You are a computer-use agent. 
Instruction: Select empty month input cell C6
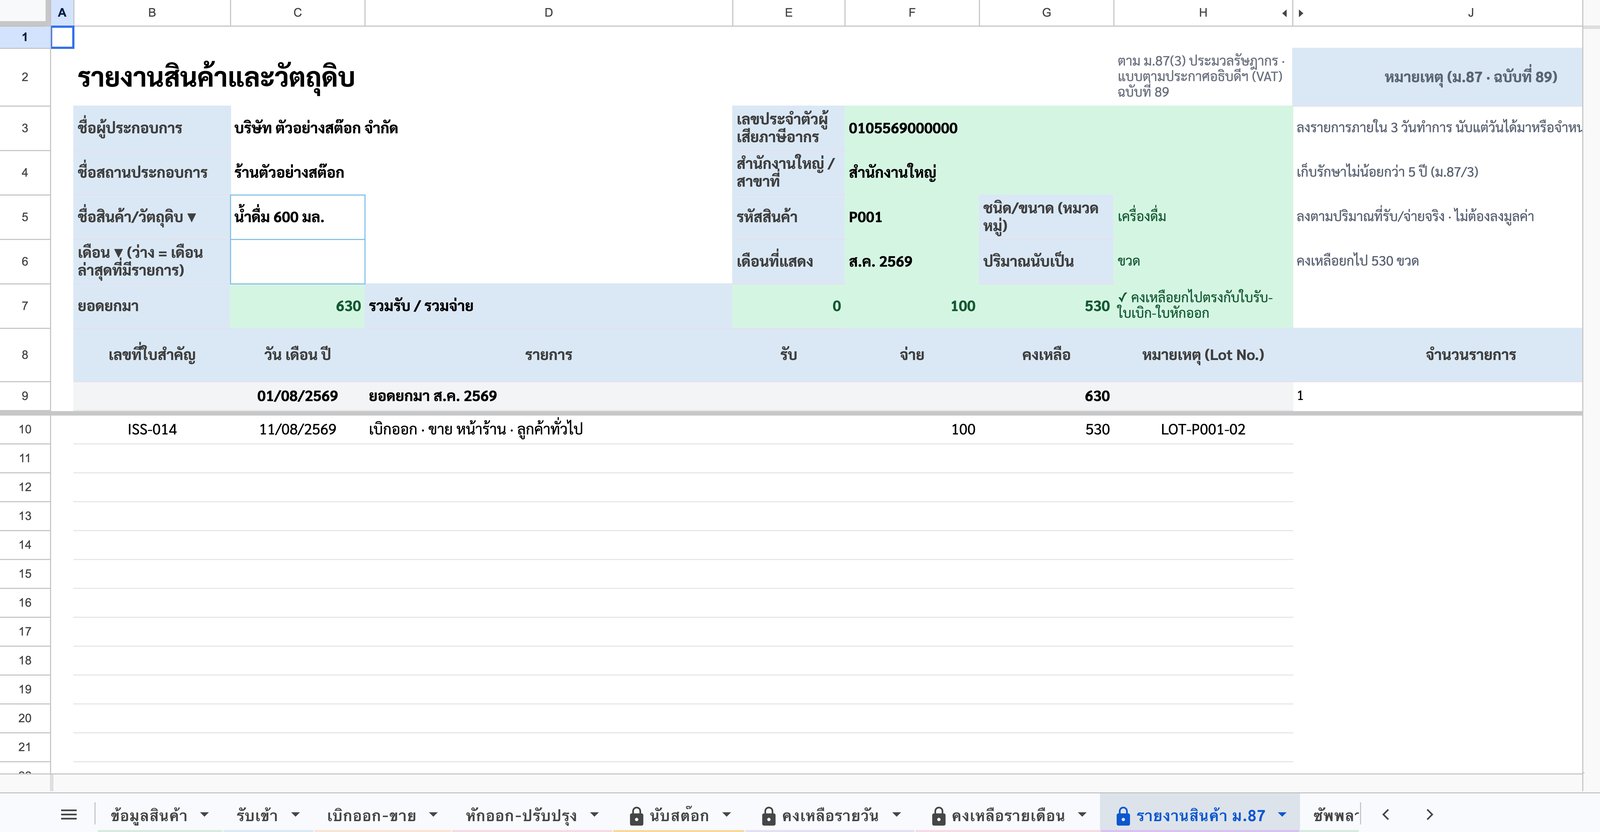pos(298,261)
